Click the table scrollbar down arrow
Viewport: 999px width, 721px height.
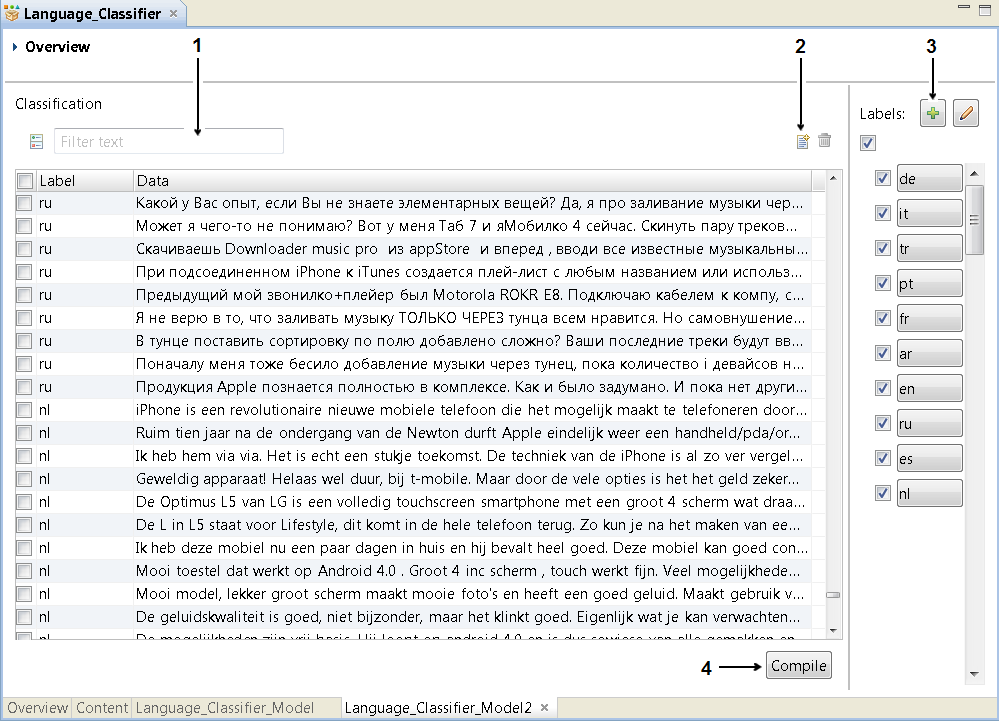pos(833,631)
